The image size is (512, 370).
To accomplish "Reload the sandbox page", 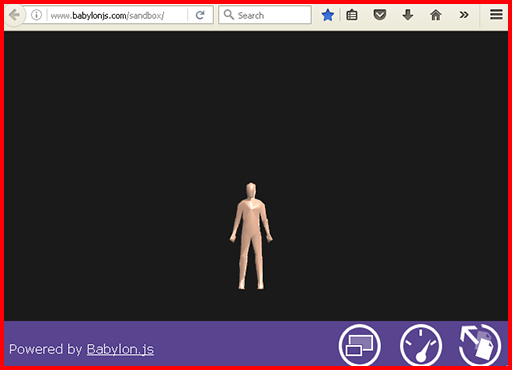I will point(200,15).
